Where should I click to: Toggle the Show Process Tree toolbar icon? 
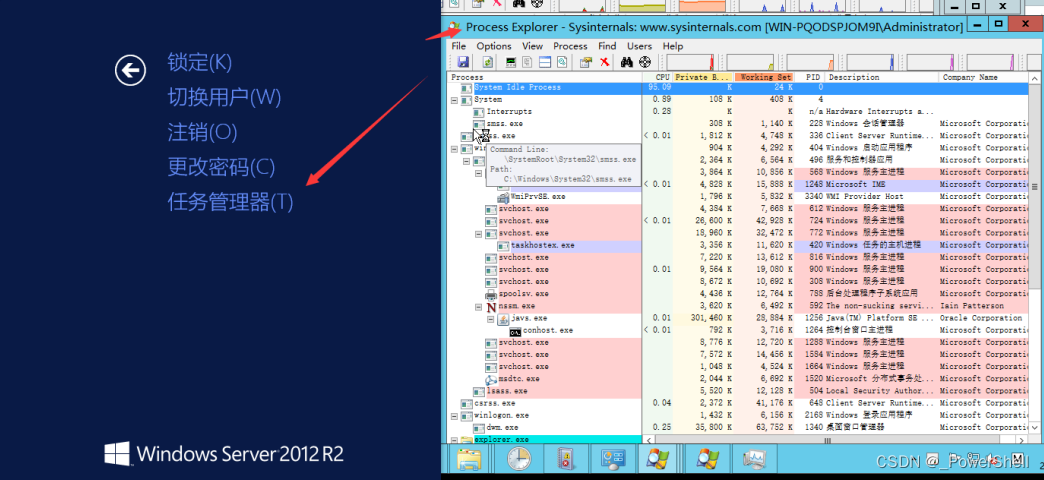point(528,62)
